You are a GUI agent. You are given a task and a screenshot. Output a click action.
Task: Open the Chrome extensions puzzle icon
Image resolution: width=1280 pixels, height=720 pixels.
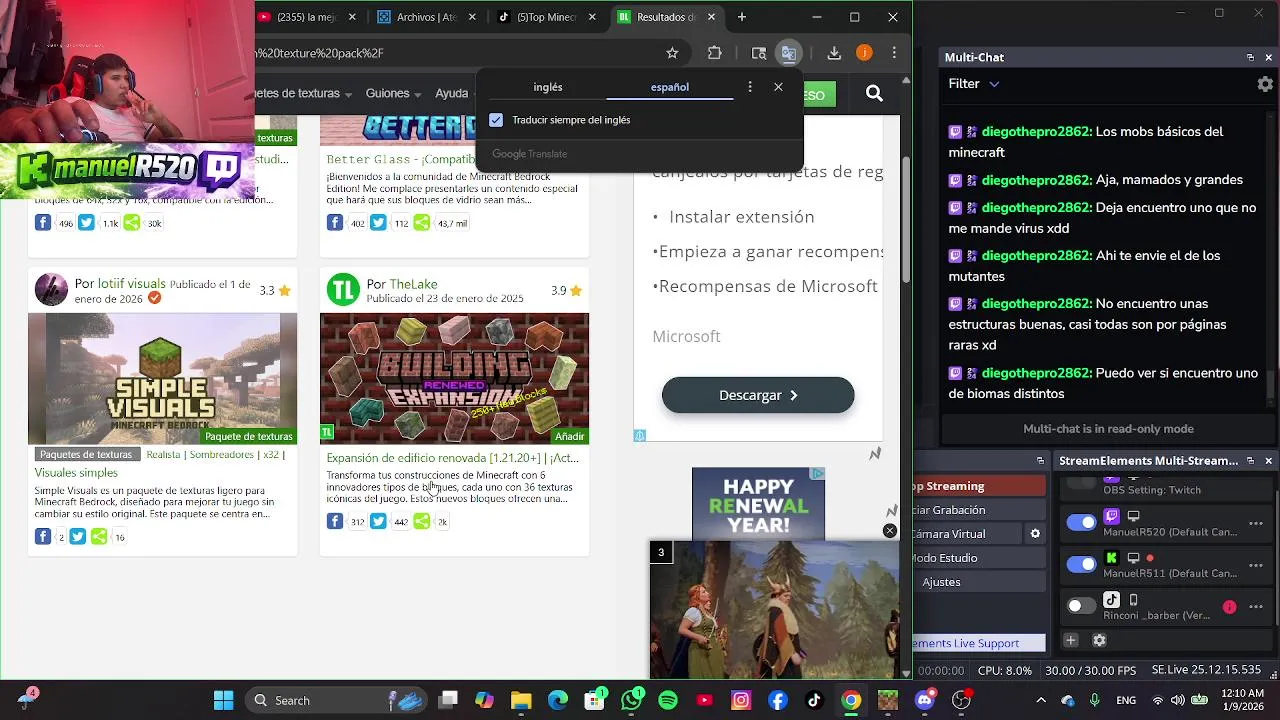coord(714,53)
